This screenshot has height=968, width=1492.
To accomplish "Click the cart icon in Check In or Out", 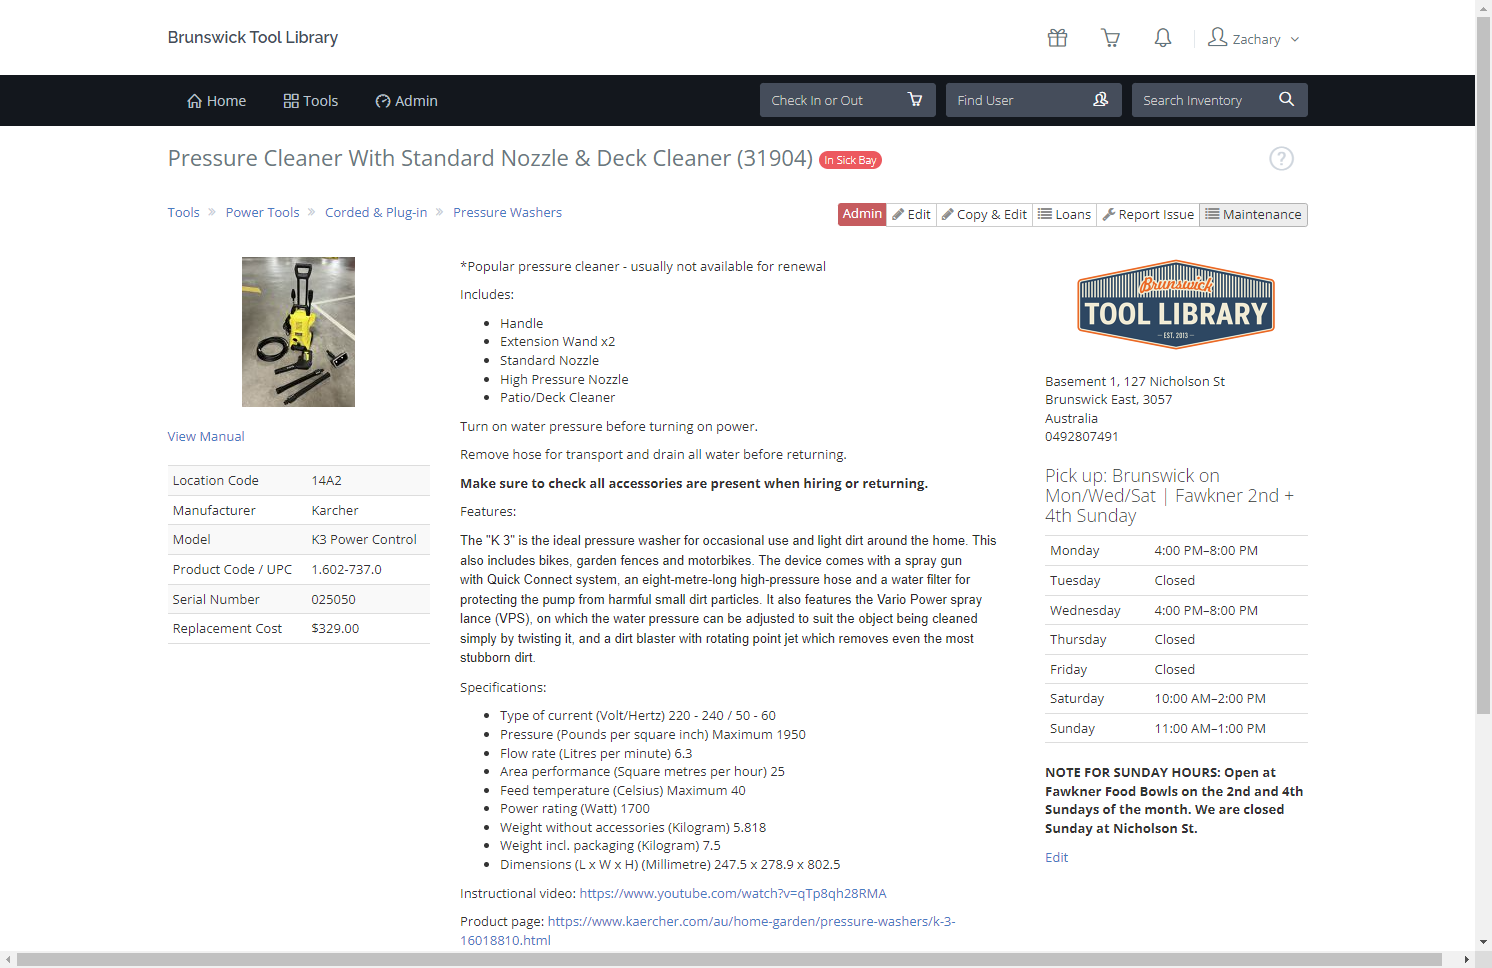I will click(x=915, y=99).
